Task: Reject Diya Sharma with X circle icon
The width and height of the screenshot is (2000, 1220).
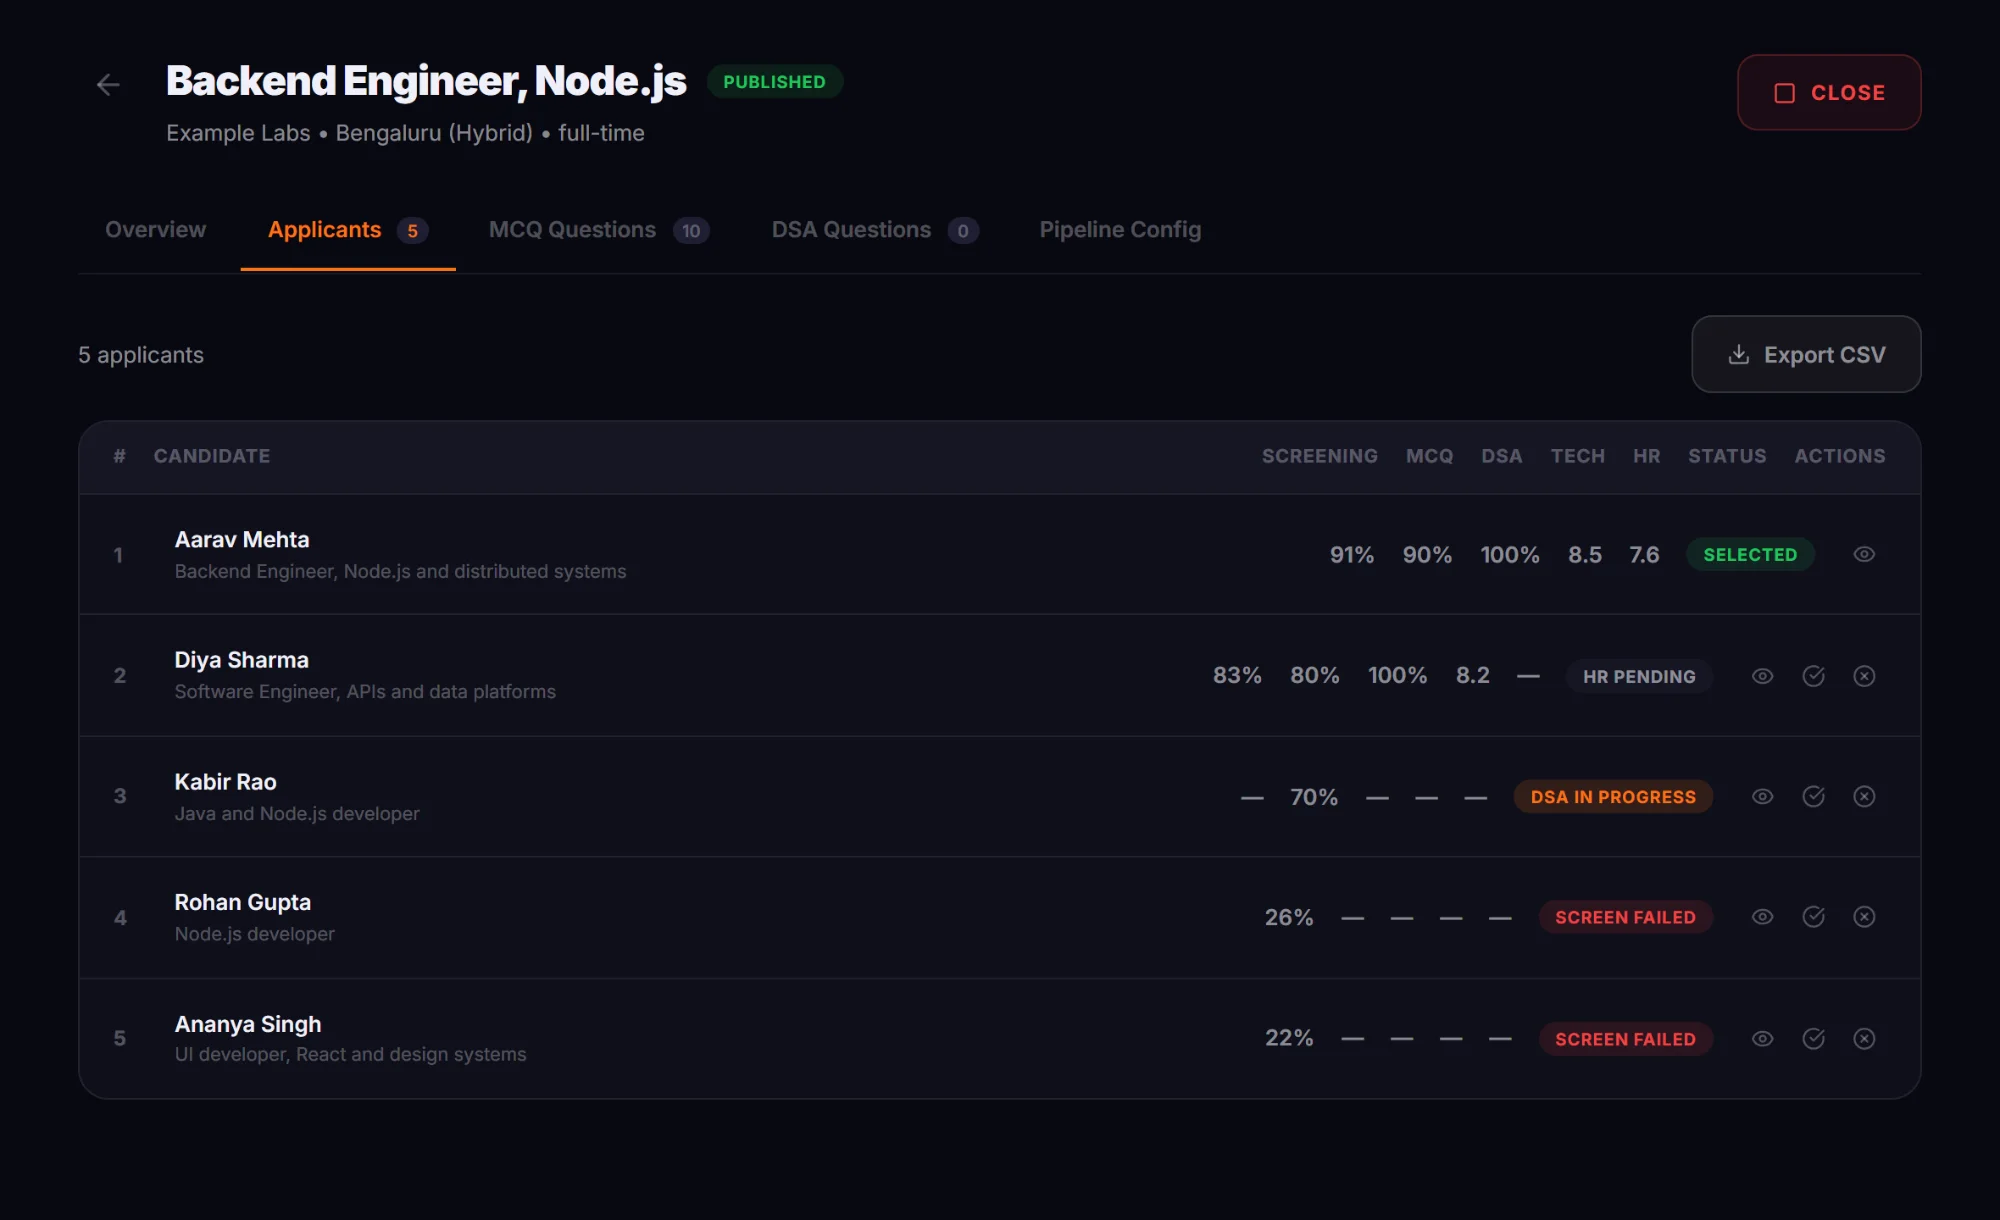Action: pyautogui.click(x=1864, y=676)
